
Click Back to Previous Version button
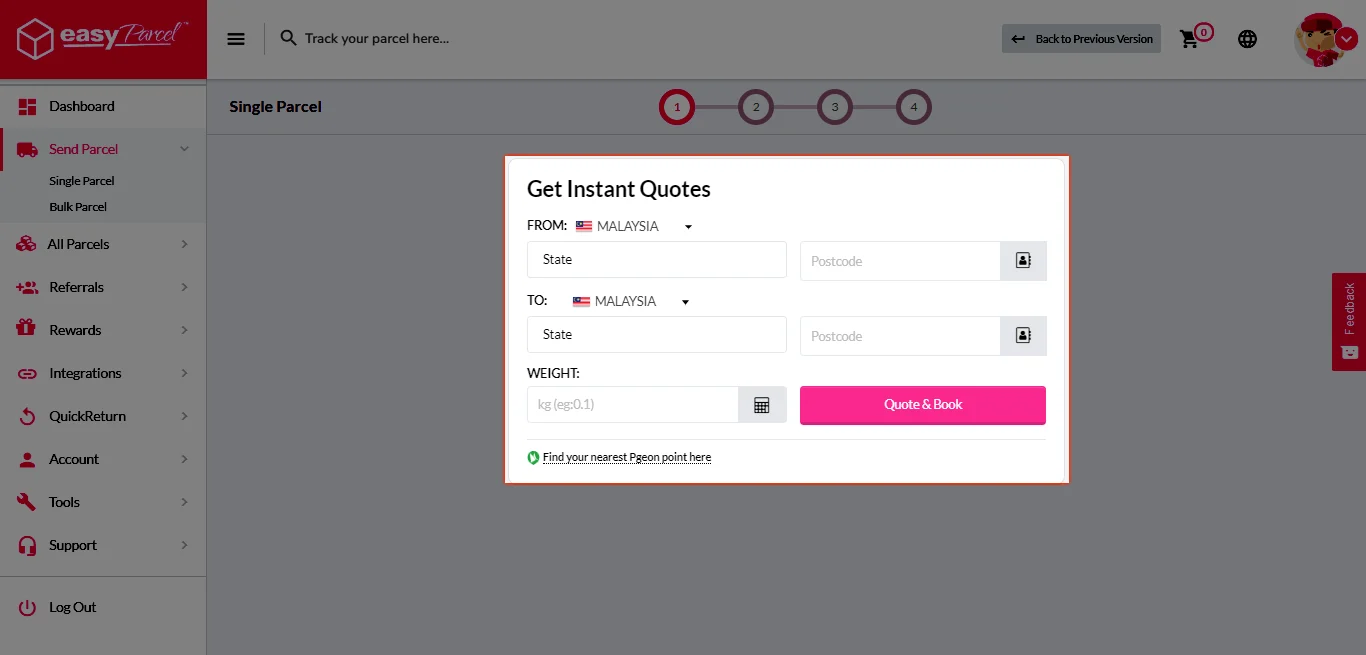pos(1081,39)
